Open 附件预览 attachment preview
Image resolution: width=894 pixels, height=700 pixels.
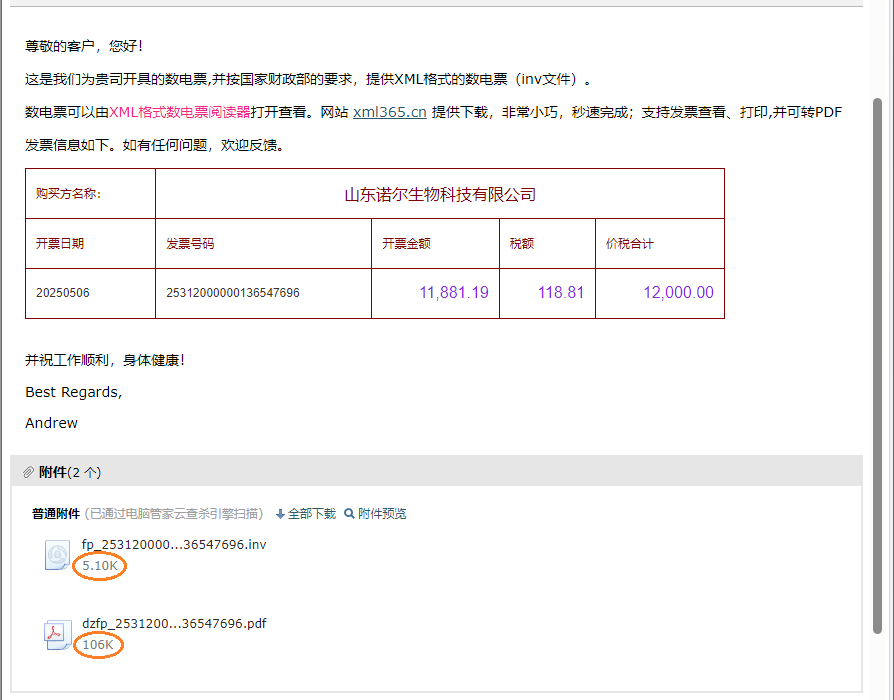click(x=382, y=514)
